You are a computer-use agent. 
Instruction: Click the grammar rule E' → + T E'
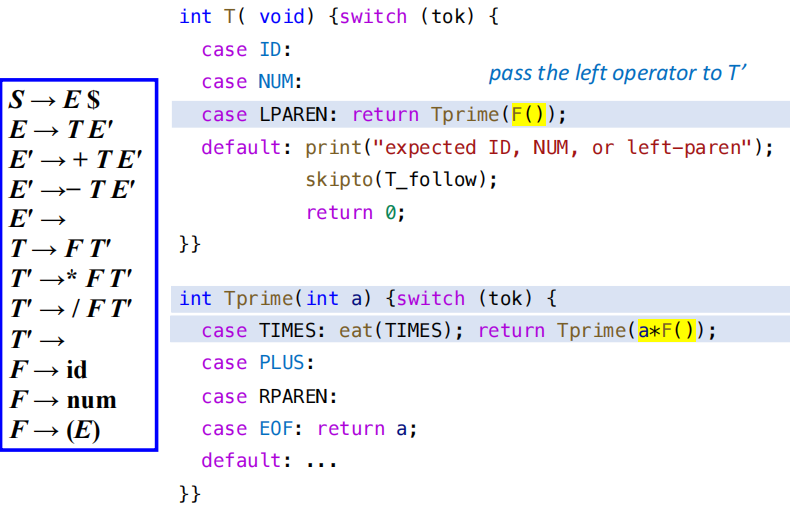75,159
